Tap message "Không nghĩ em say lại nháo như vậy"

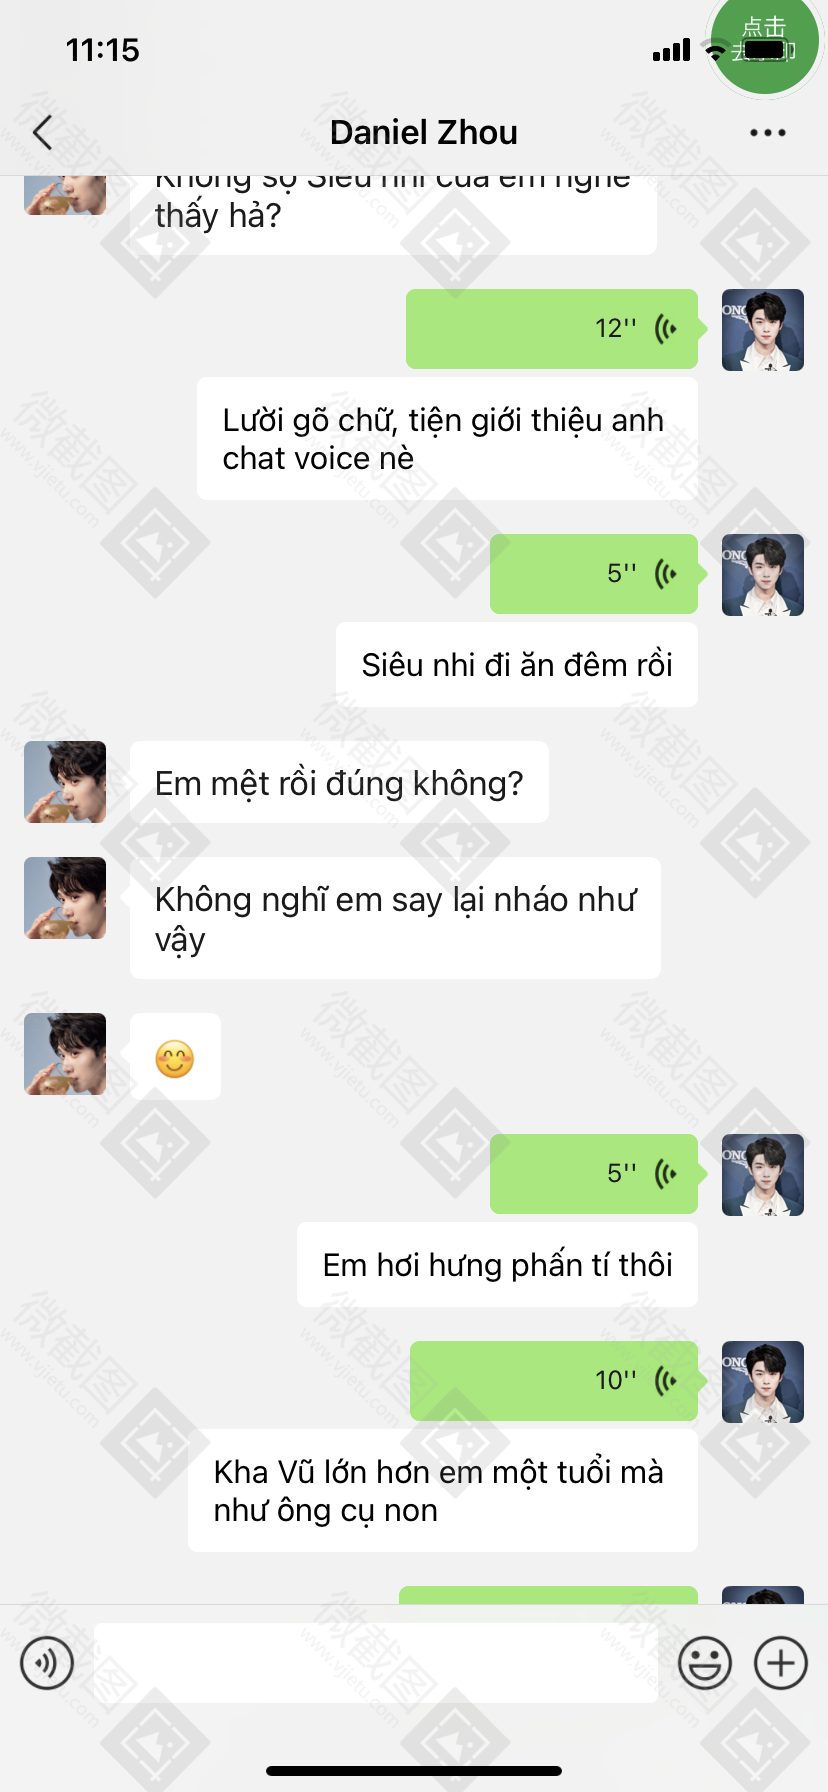[395, 918]
